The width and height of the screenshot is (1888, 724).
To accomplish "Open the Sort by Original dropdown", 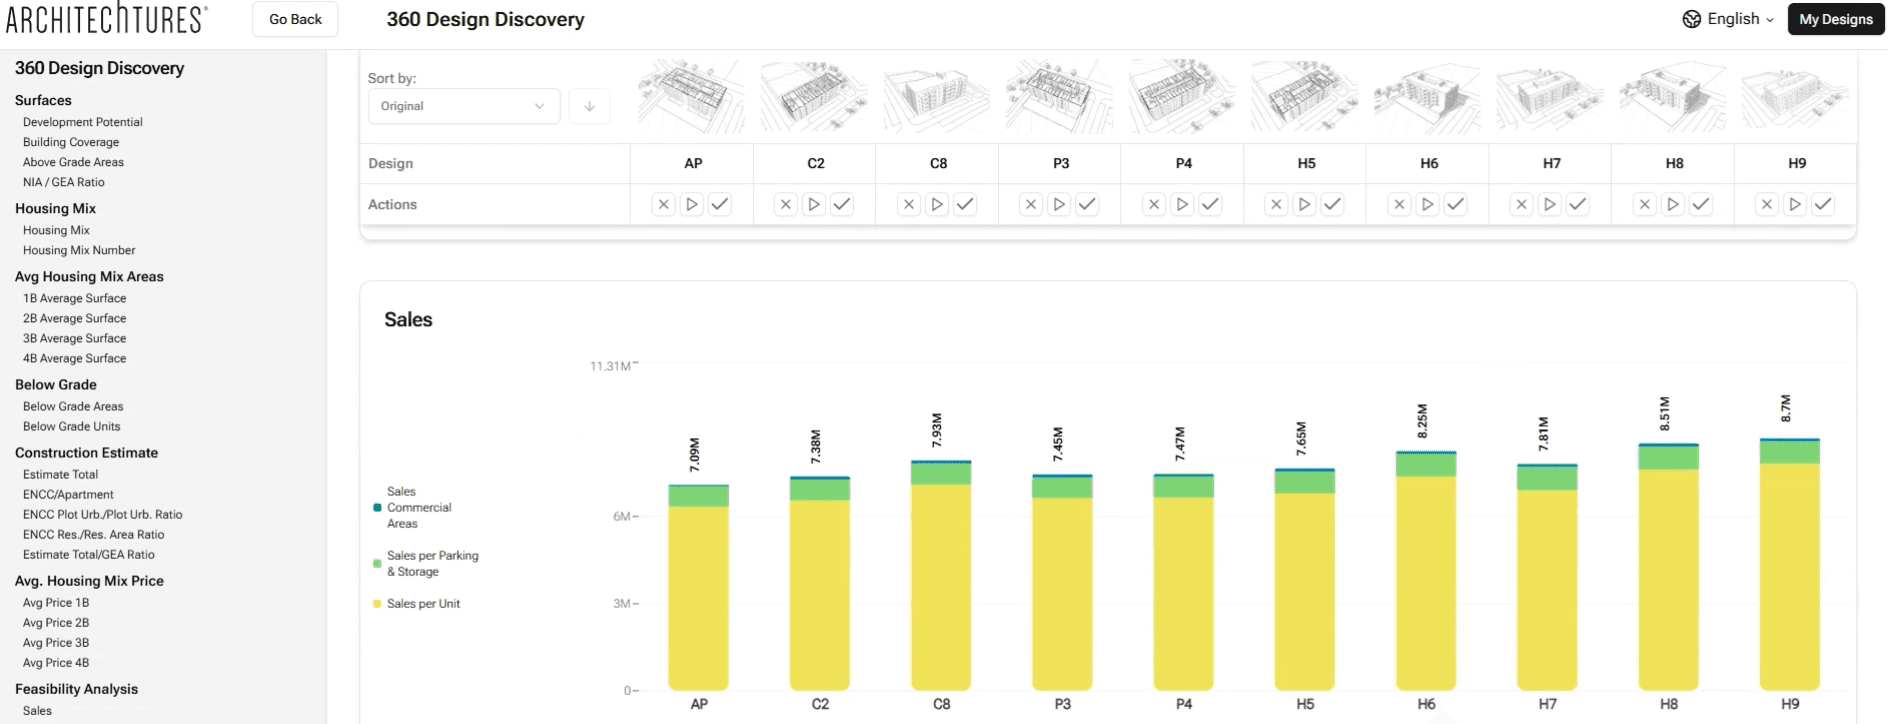I will (463, 106).
